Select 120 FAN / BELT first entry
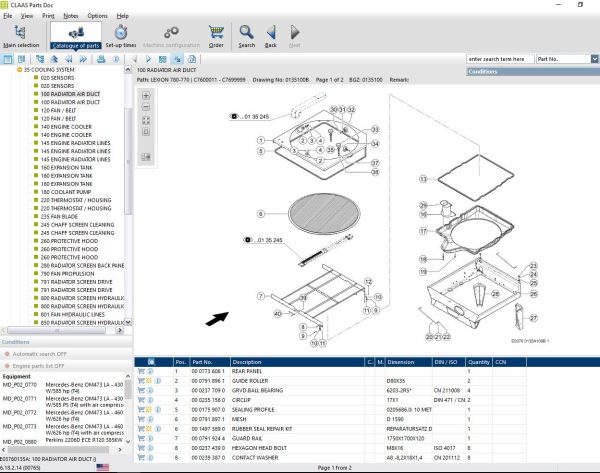The width and height of the screenshot is (600, 473). (58, 110)
